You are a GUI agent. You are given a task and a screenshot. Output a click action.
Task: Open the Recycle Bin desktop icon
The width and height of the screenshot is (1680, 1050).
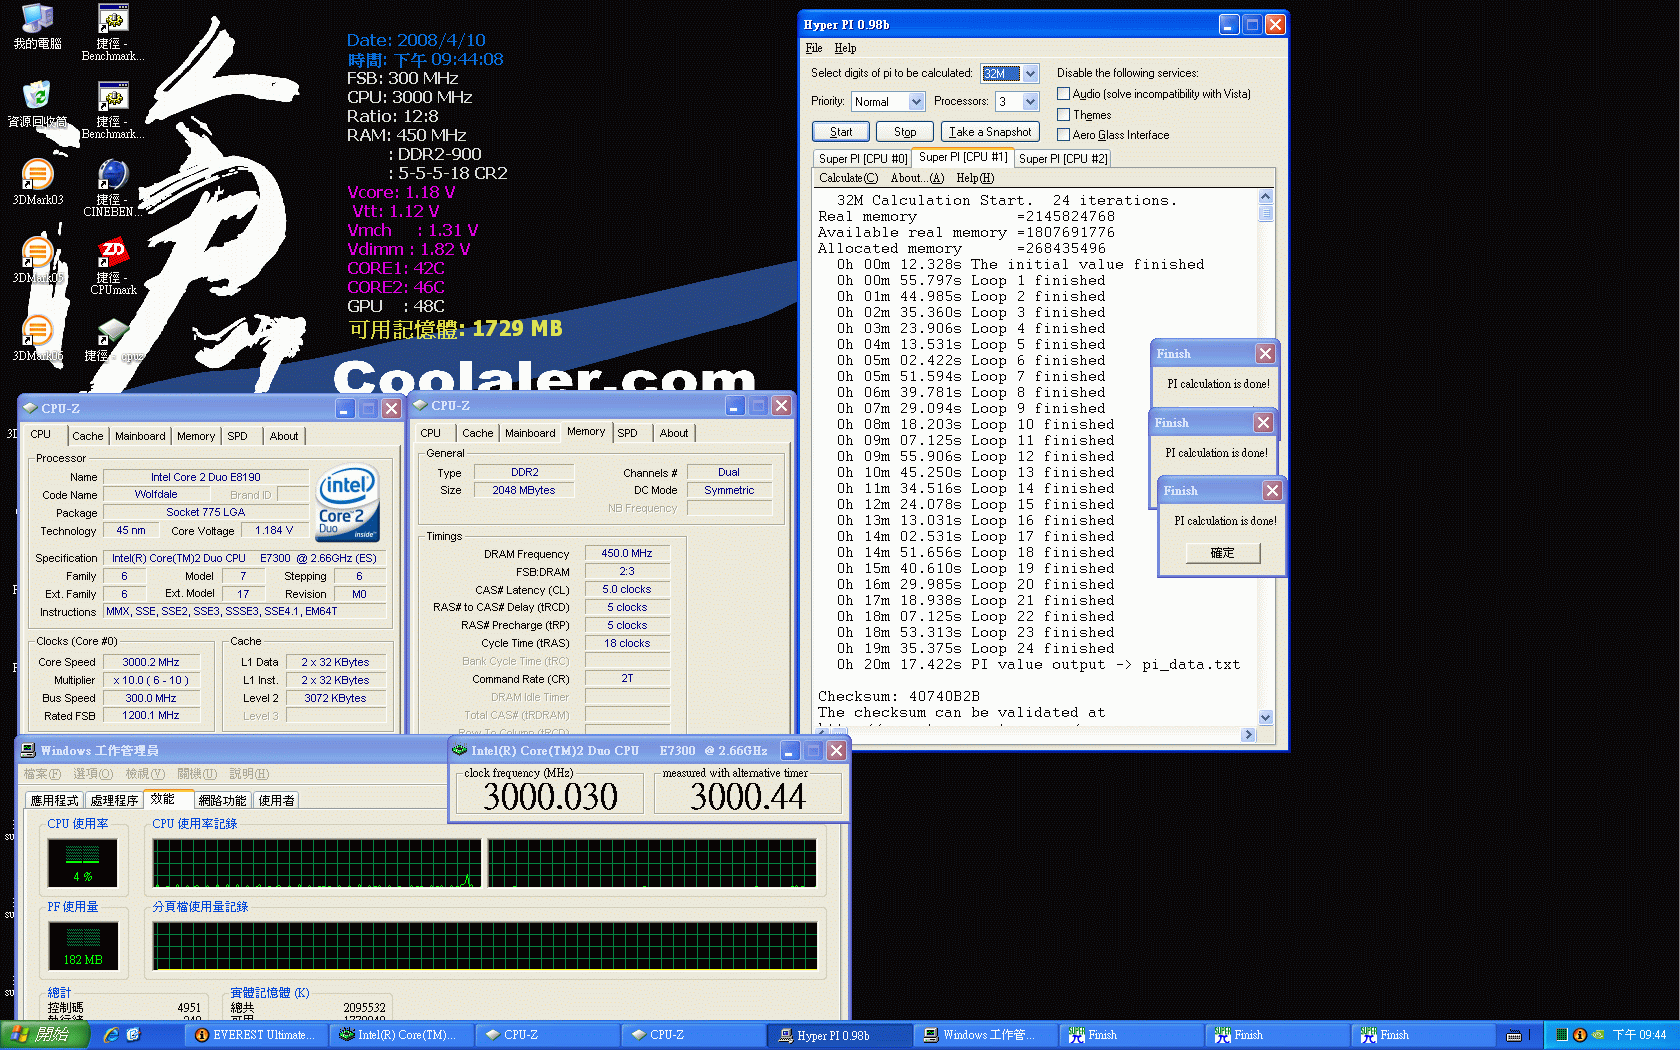pyautogui.click(x=37, y=97)
